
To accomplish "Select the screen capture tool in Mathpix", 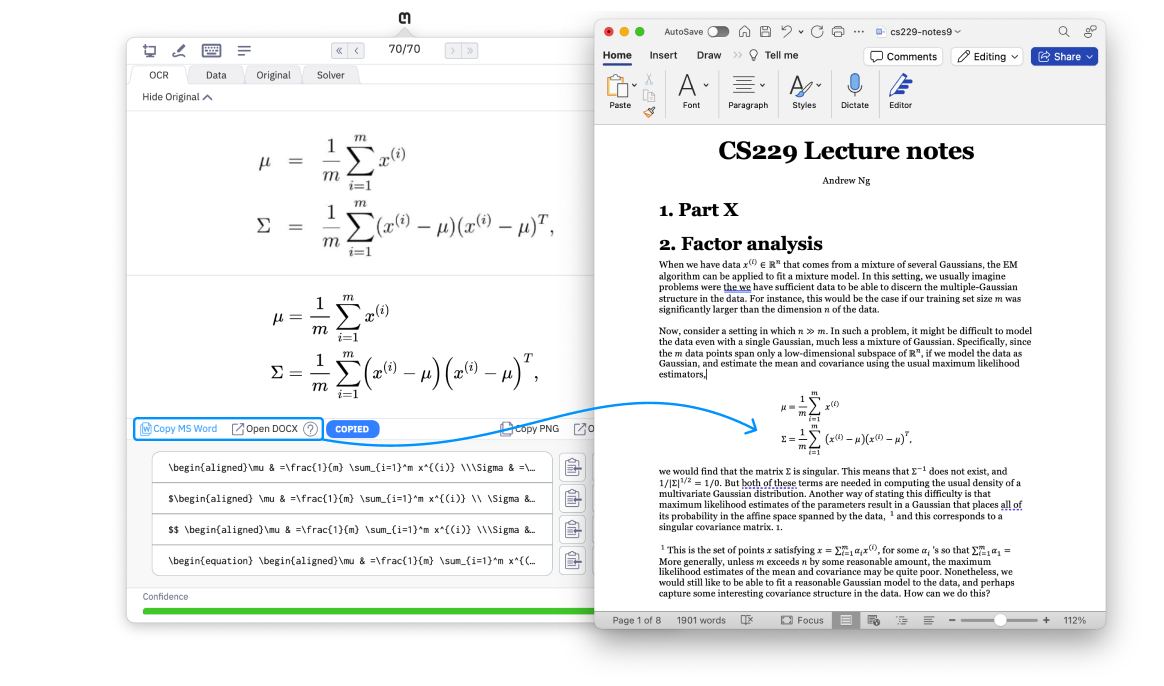I will point(149,49).
